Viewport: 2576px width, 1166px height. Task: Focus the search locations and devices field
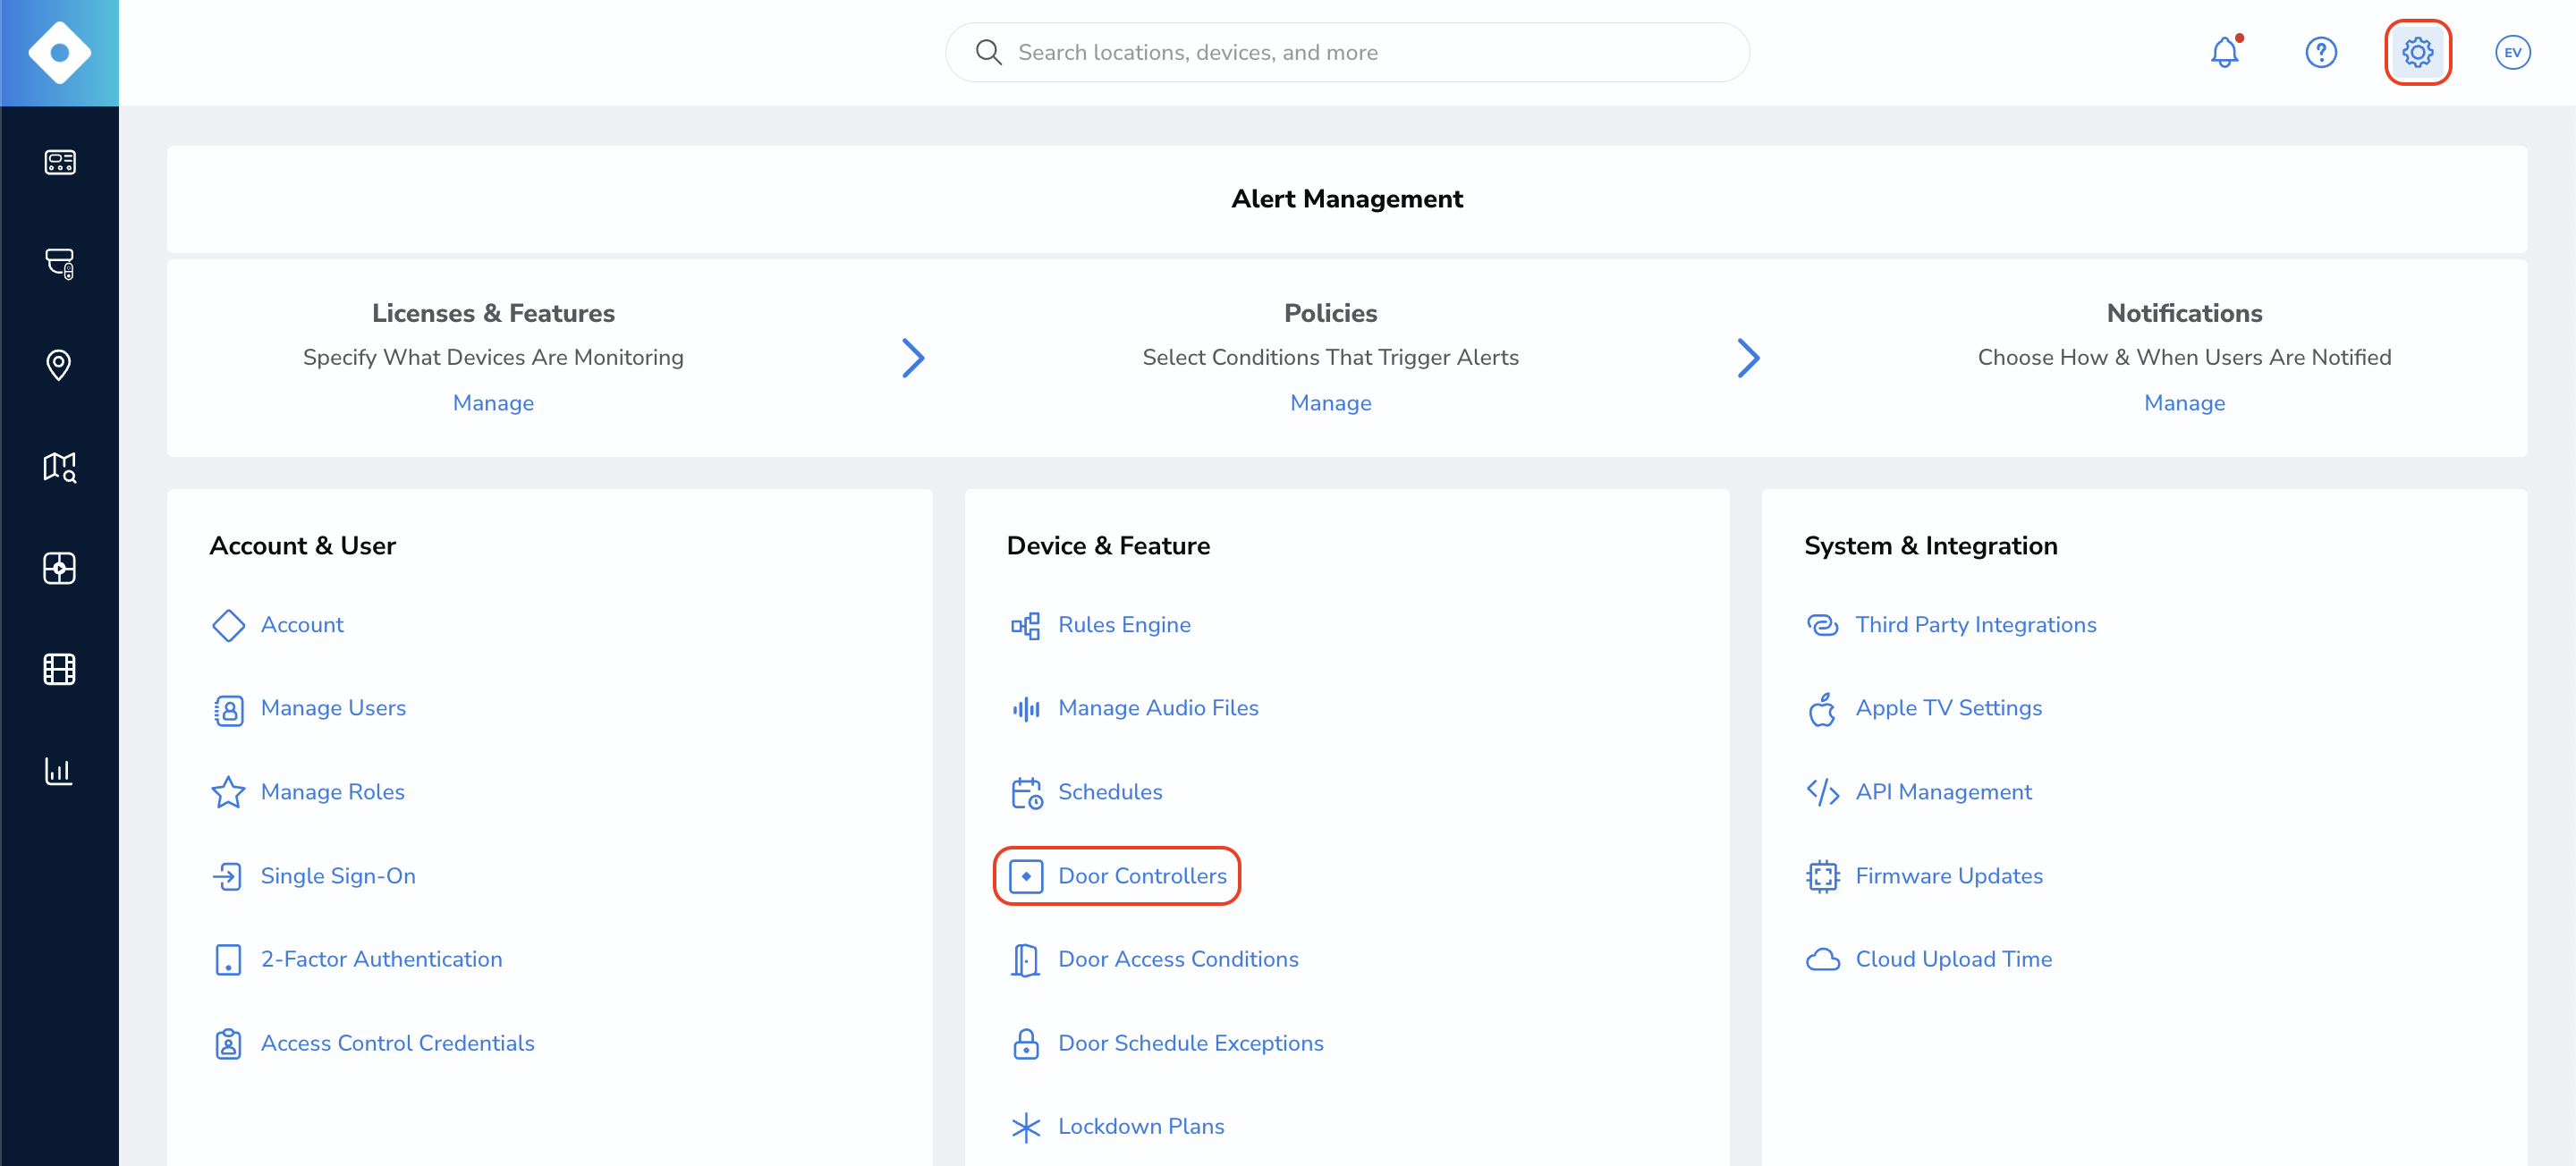[1347, 52]
